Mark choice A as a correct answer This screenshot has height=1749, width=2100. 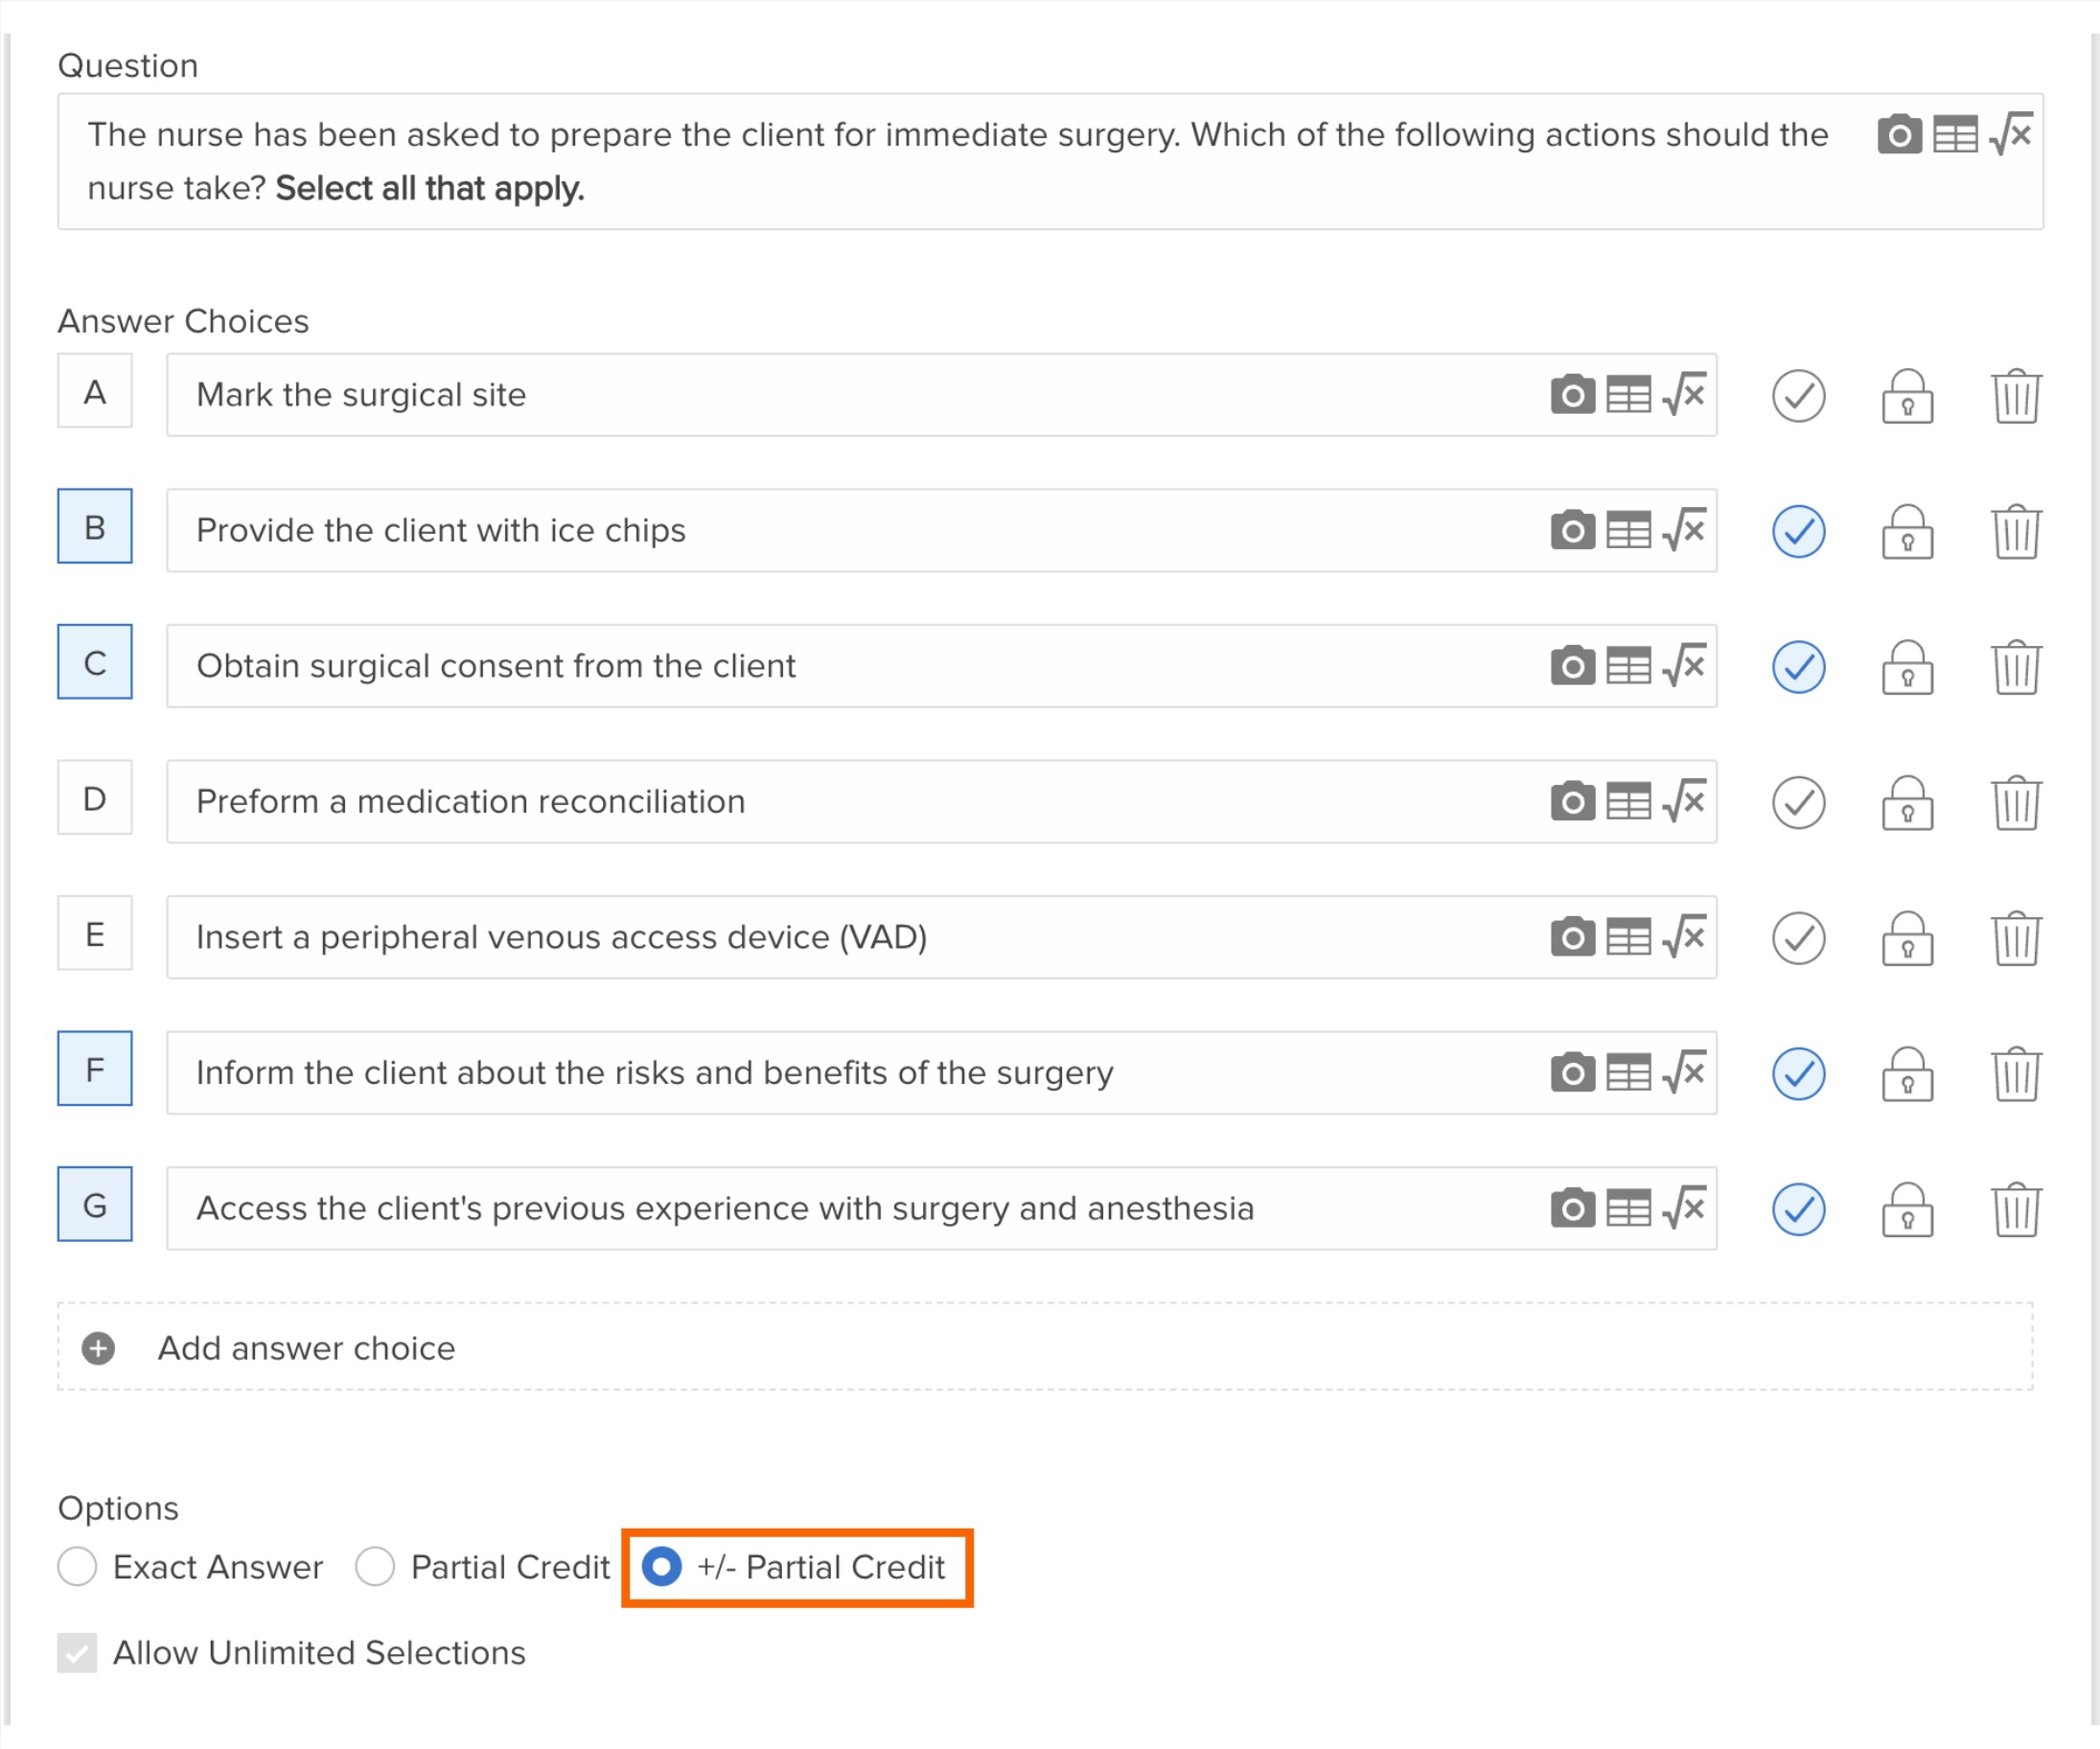tap(1798, 396)
